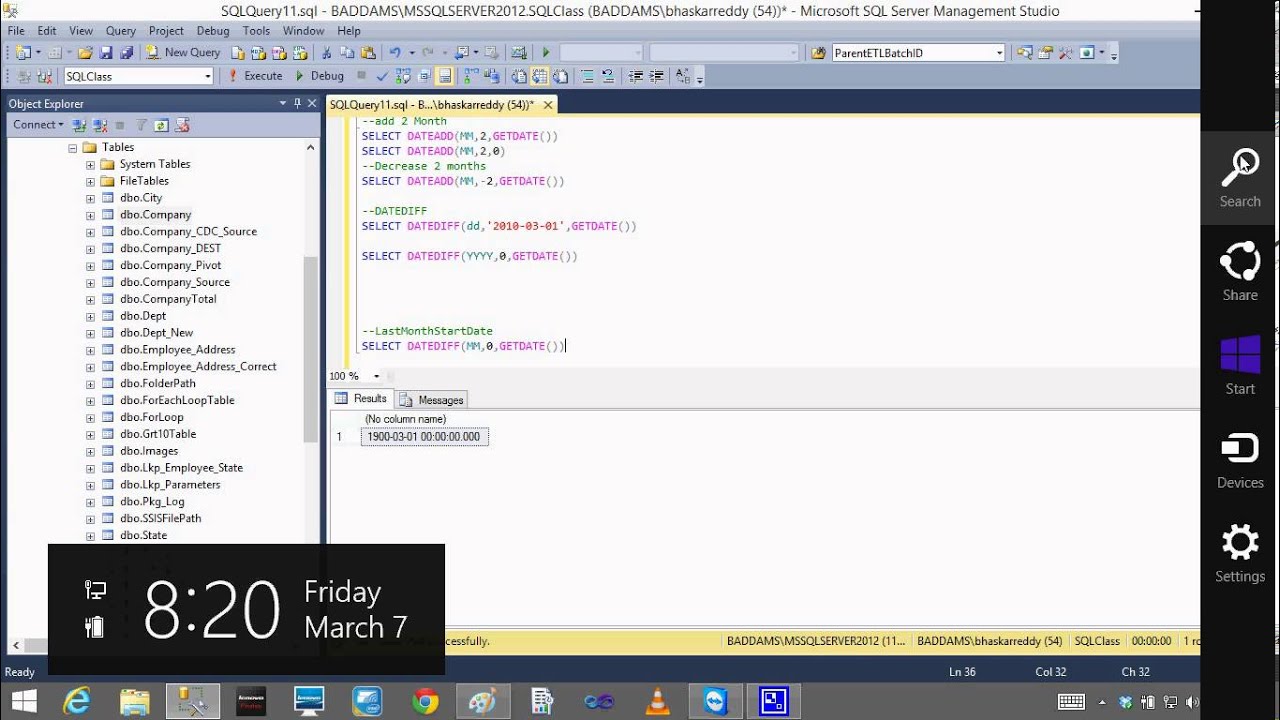The height and width of the screenshot is (720, 1280).
Task: Click the Search charm
Action: (1240, 179)
